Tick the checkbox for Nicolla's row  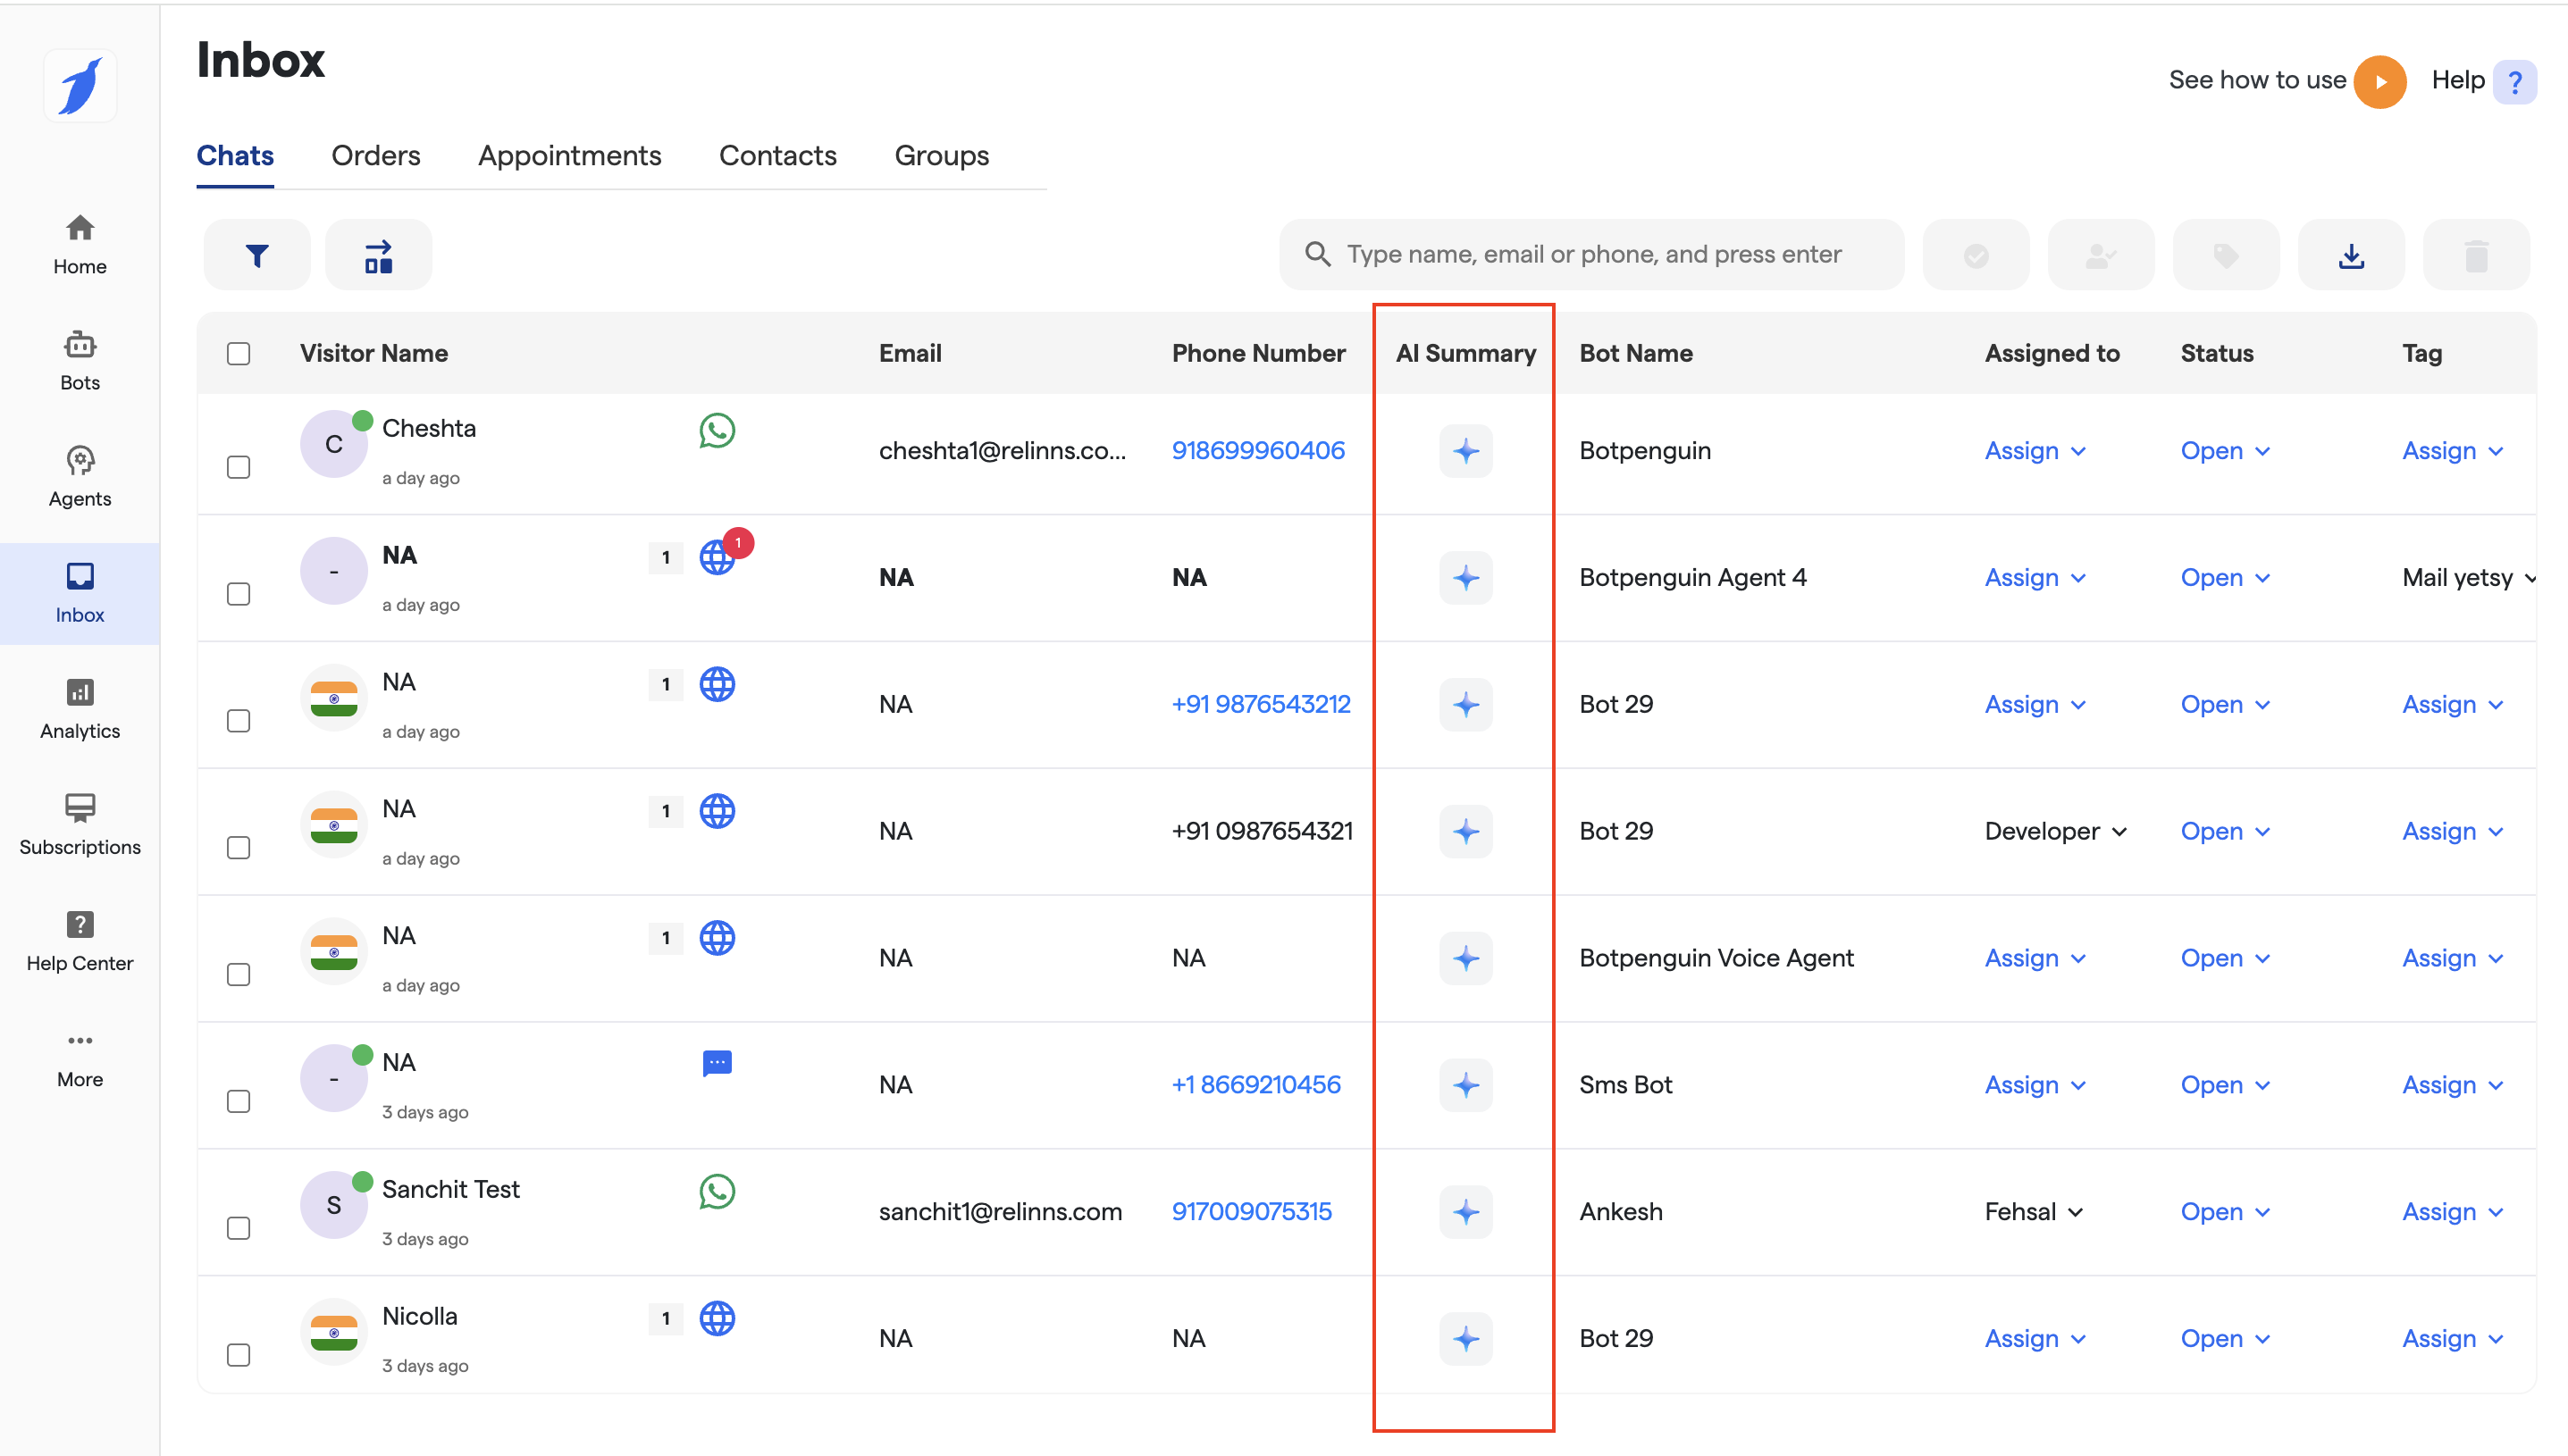238,1355
